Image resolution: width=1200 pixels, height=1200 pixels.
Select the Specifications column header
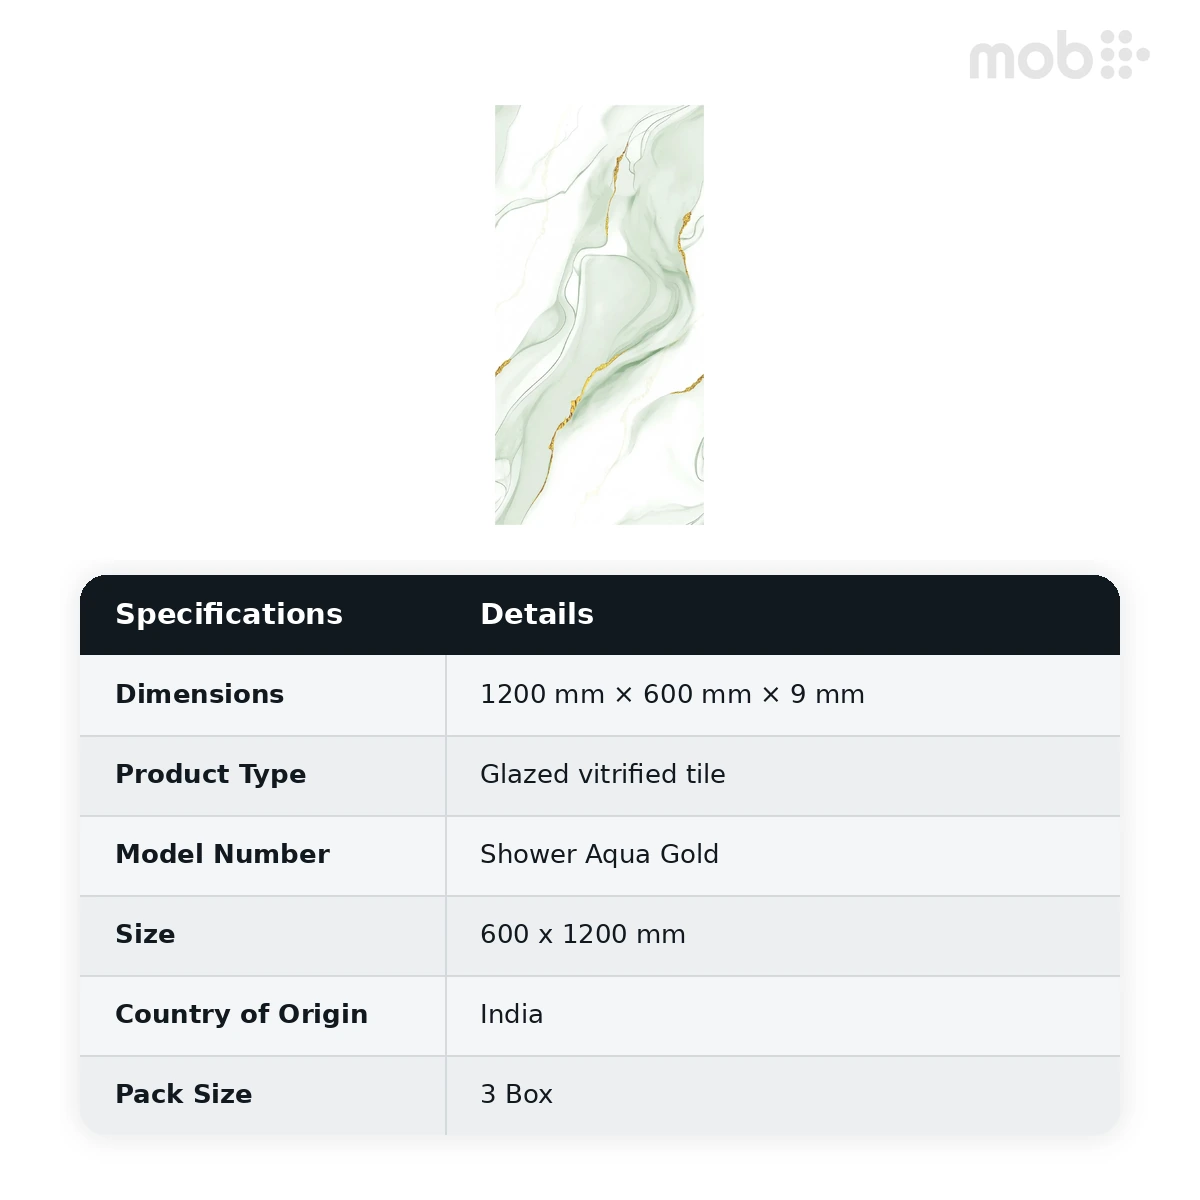pos(229,614)
